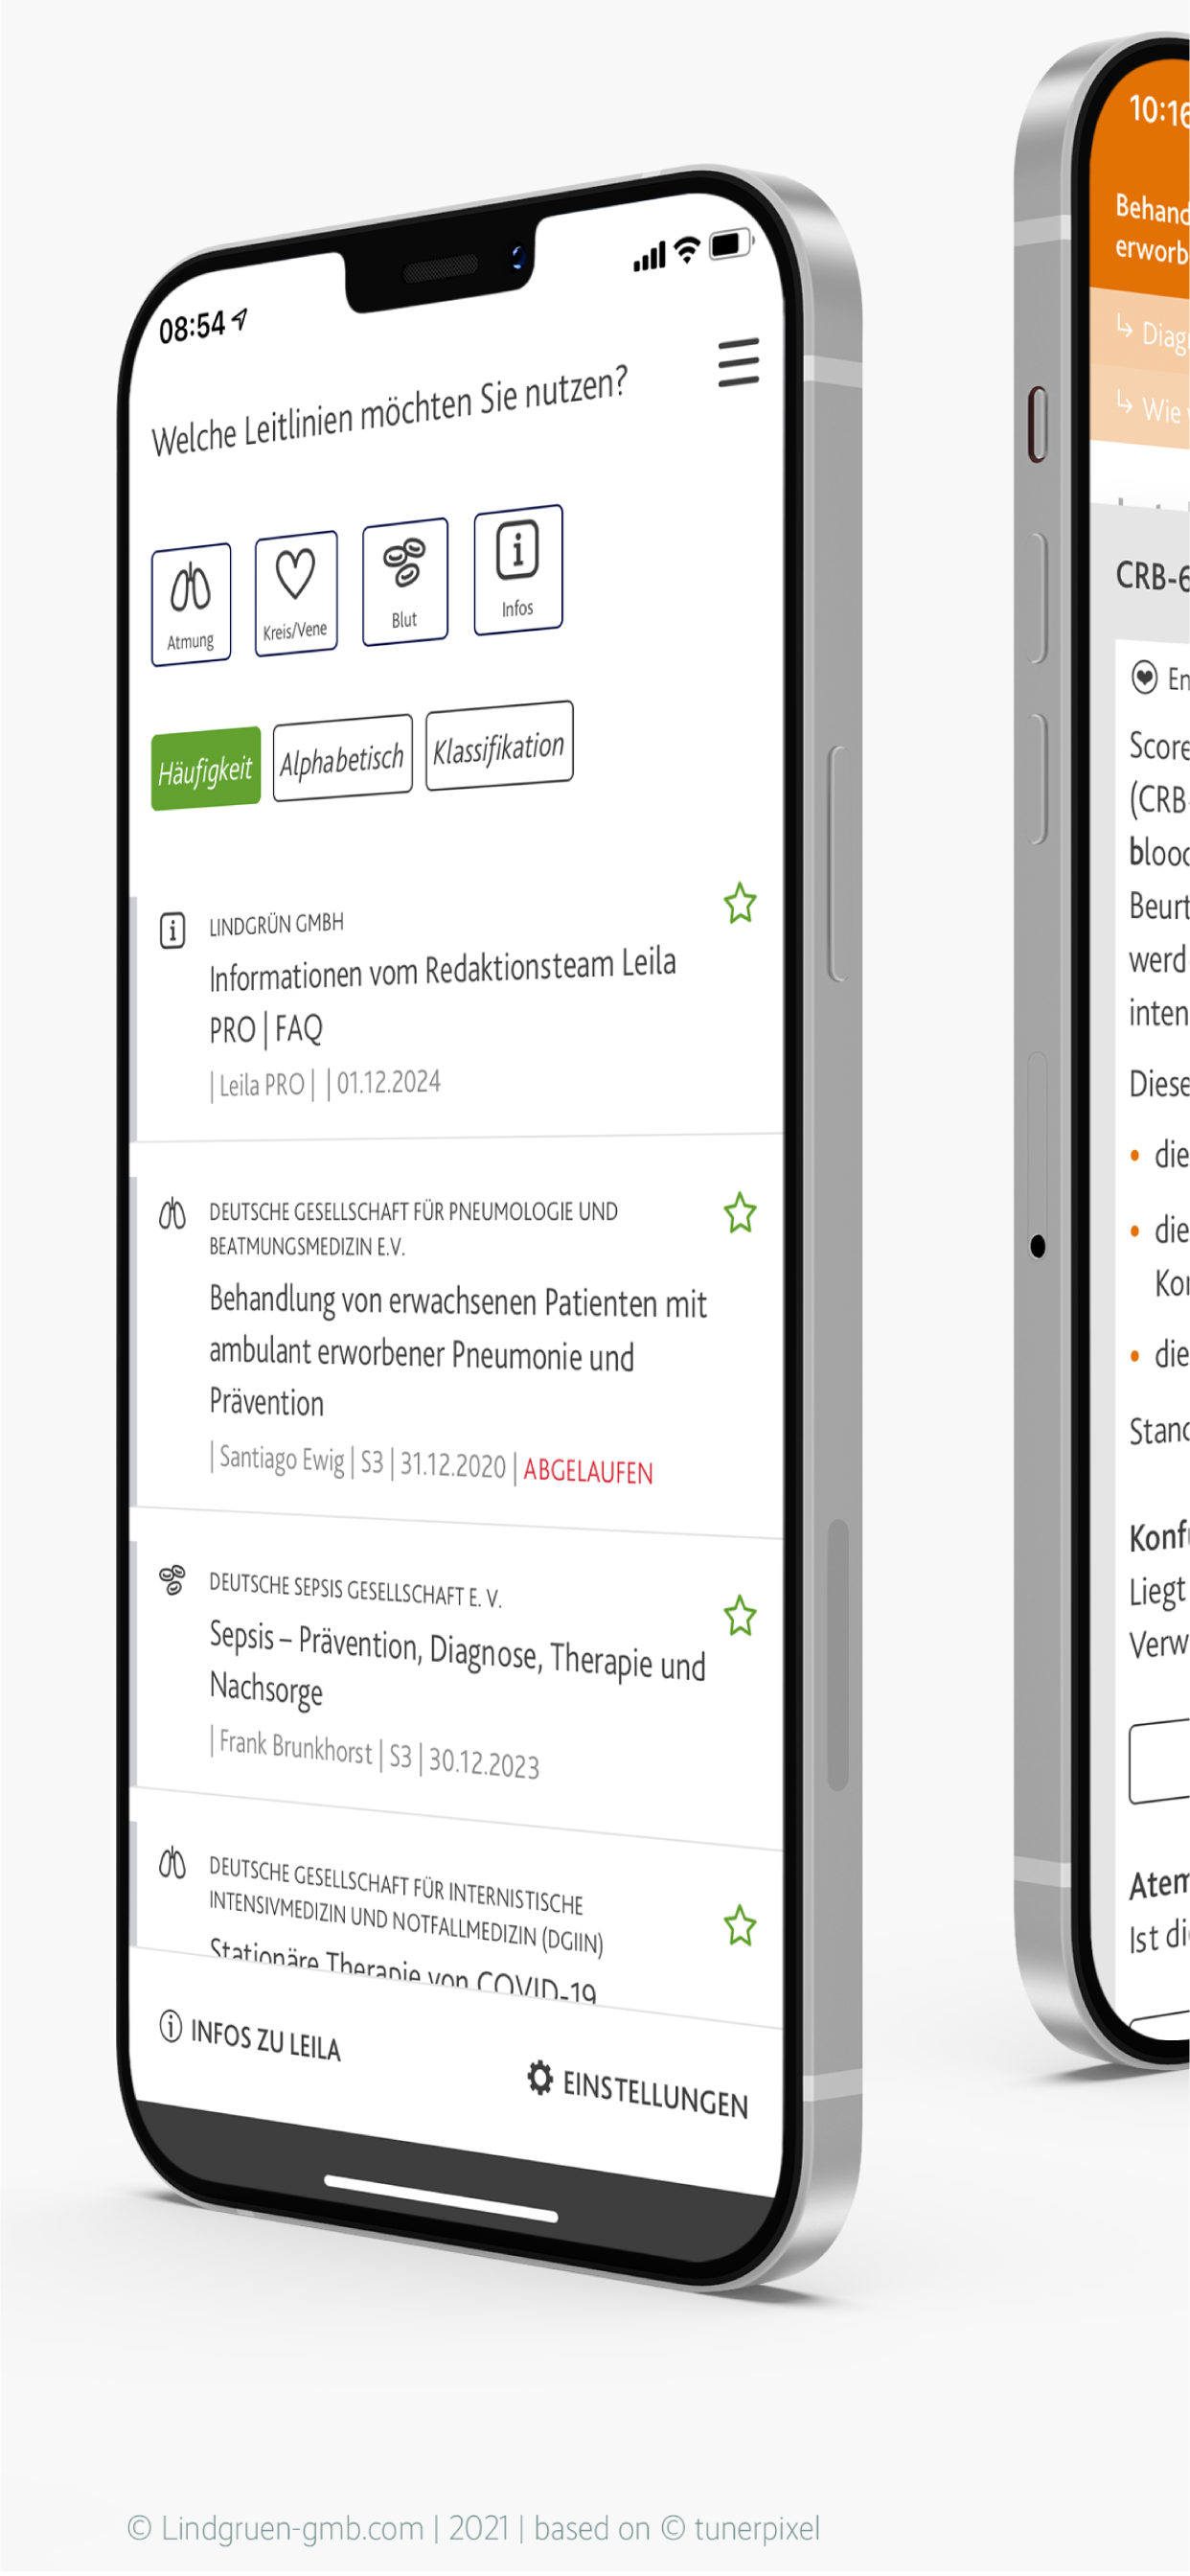This screenshot has height=2576, width=1190.
Task: Open Infos zu Leila
Action: [250, 2036]
